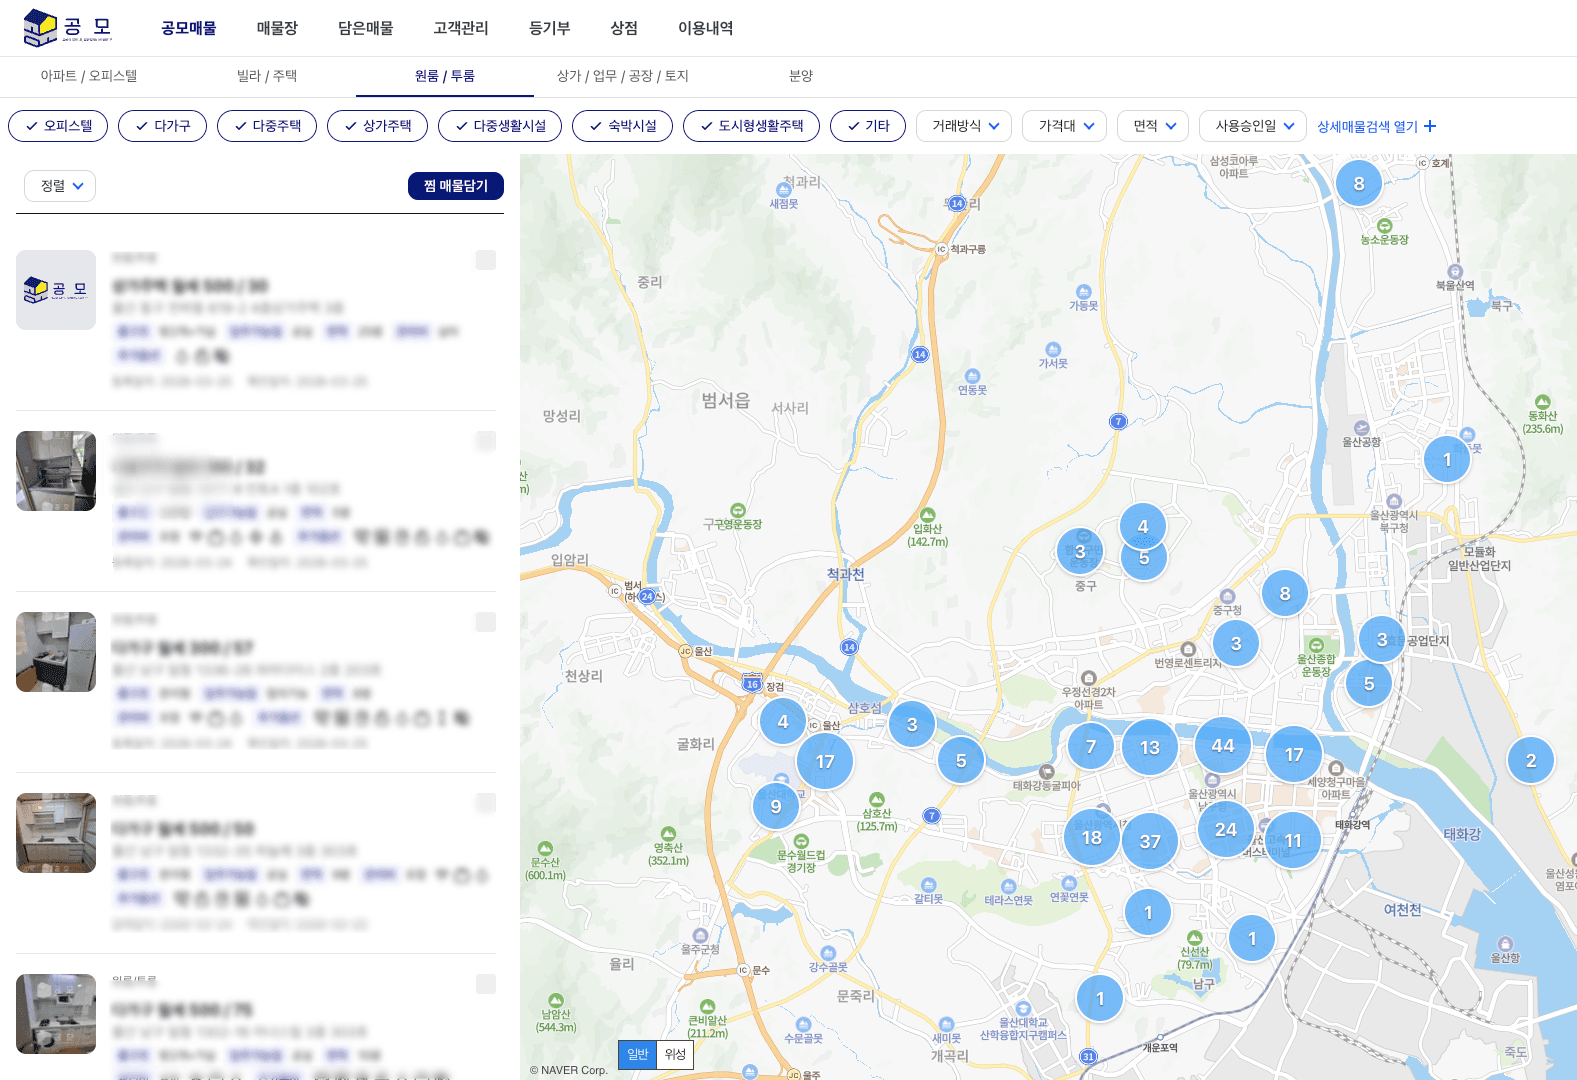The height and width of the screenshot is (1080, 1577).
Task: Click the map cluster marker labeled 37
Action: (1150, 842)
